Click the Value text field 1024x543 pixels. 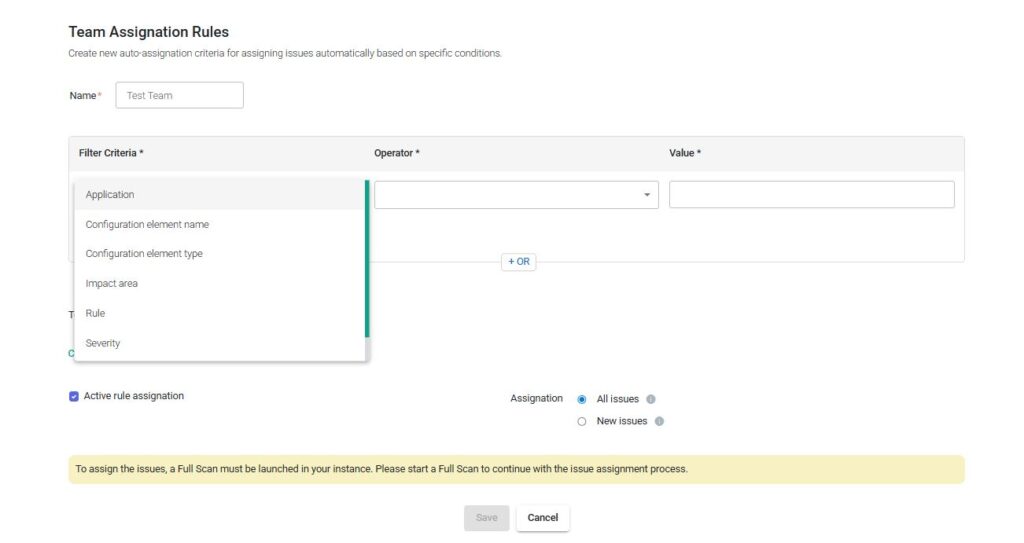(x=811, y=195)
